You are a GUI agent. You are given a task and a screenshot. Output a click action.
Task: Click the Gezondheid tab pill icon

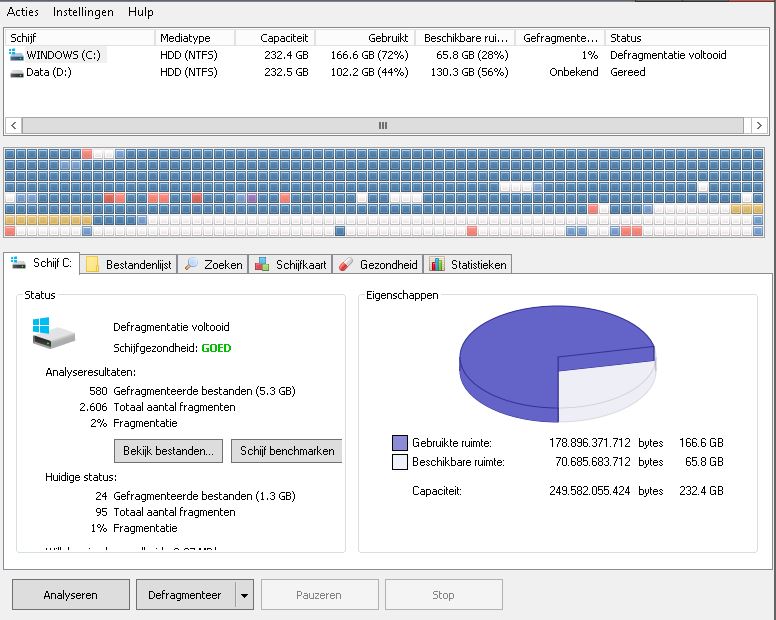[x=345, y=265]
